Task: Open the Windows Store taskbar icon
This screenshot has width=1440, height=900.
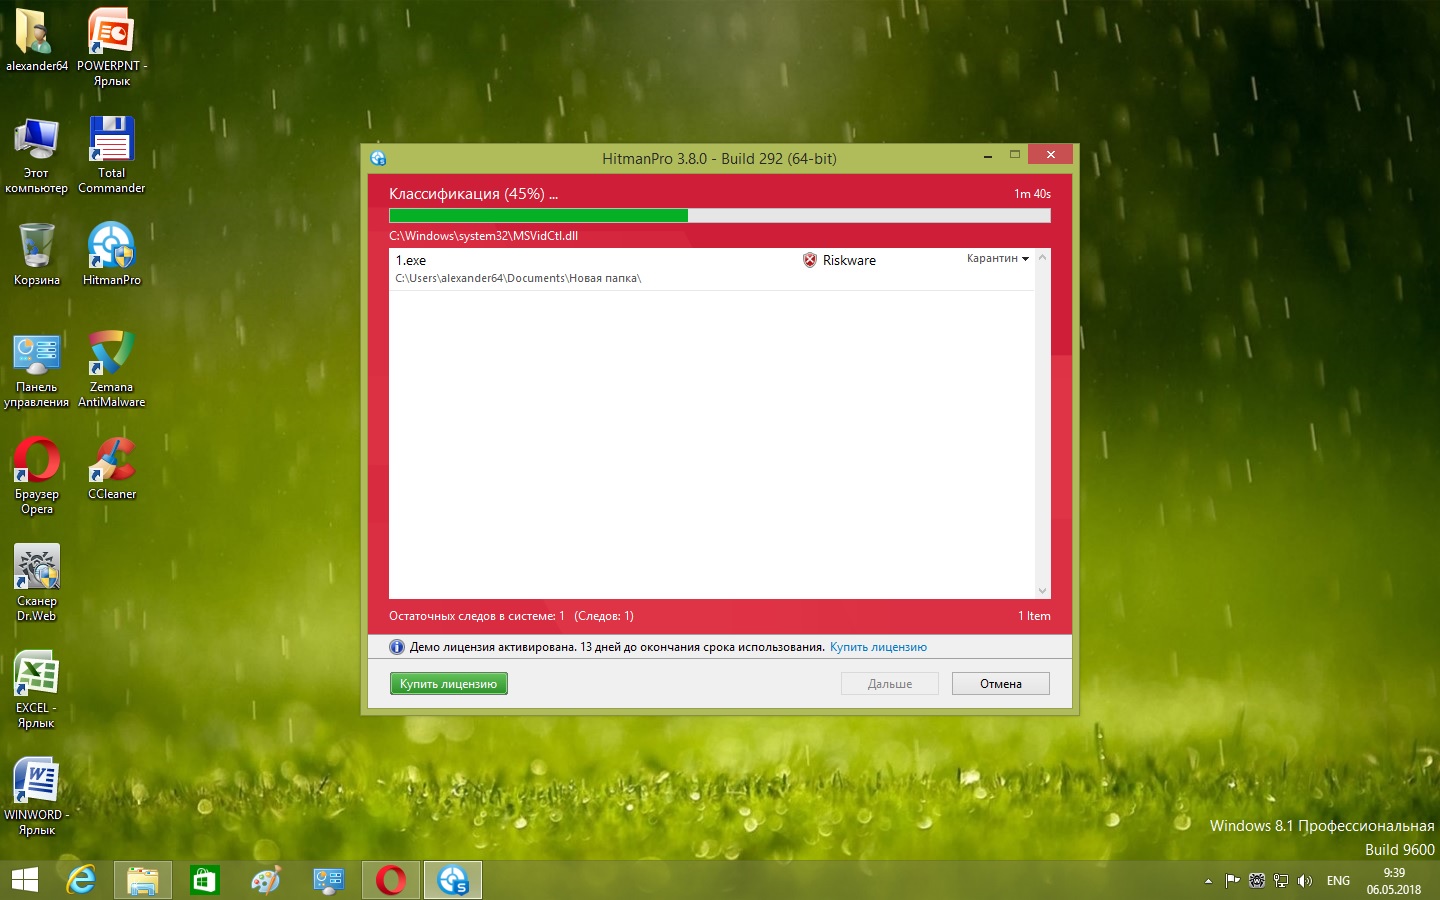Action: 204,880
